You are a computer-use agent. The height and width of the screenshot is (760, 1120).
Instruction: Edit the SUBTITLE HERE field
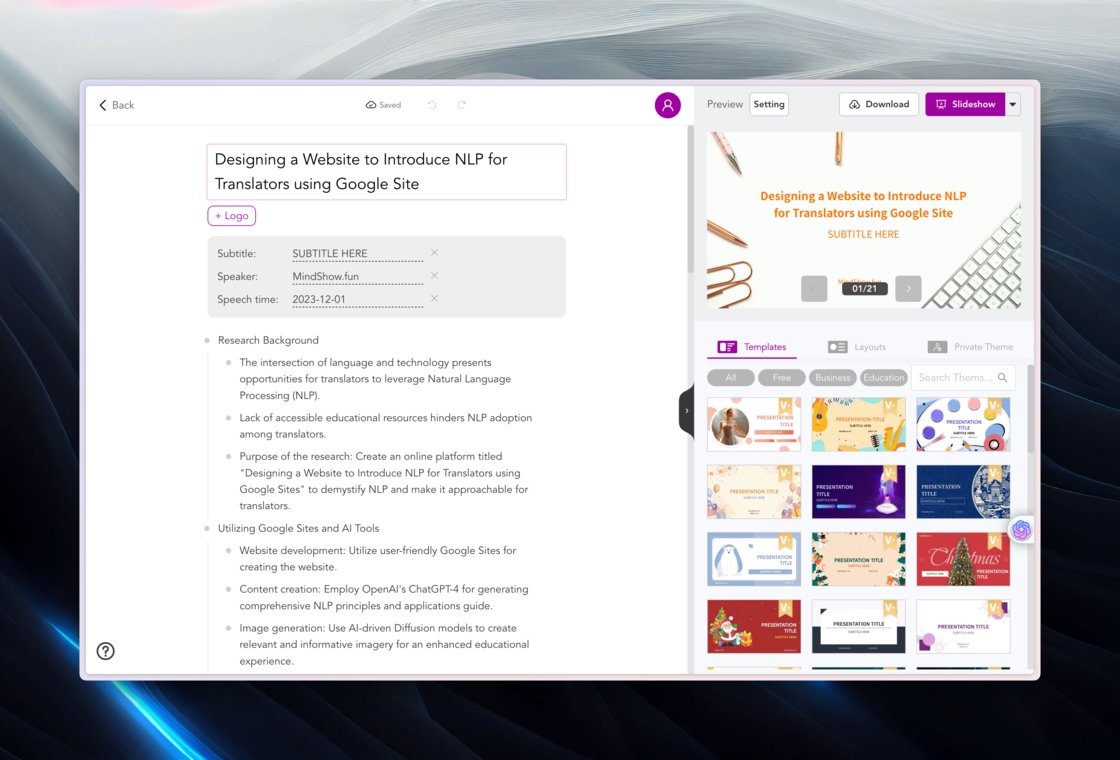click(357, 254)
